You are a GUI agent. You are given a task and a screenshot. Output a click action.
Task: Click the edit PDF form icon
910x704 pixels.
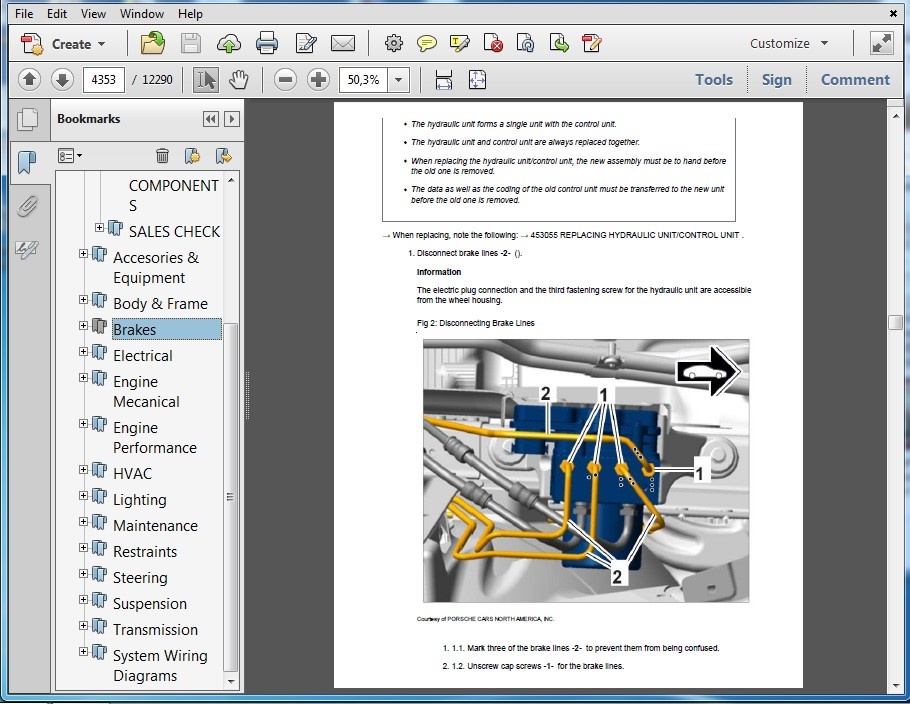(591, 44)
